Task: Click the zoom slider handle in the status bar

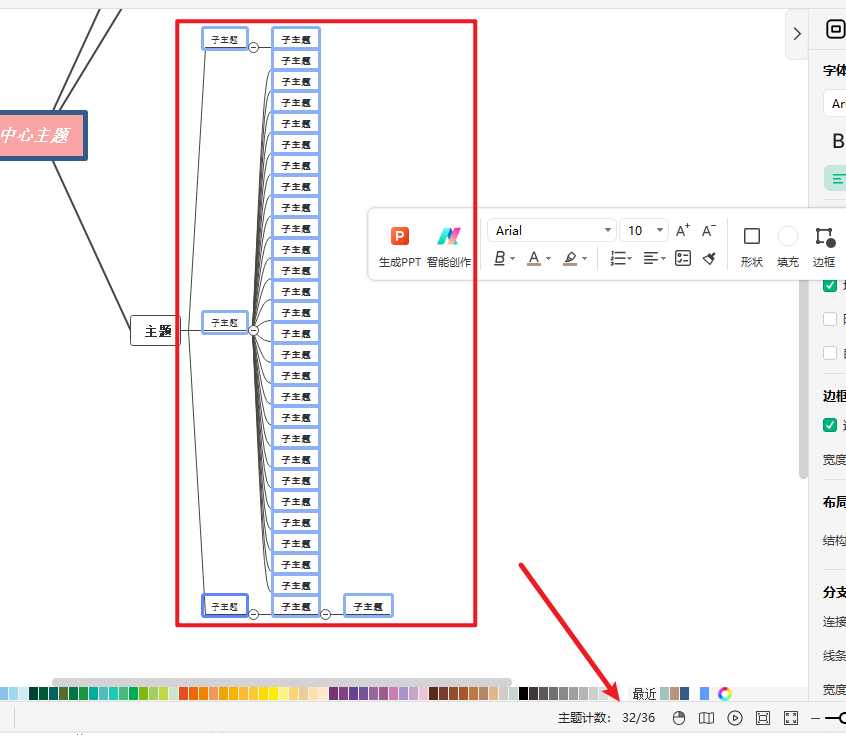Action: point(843,718)
